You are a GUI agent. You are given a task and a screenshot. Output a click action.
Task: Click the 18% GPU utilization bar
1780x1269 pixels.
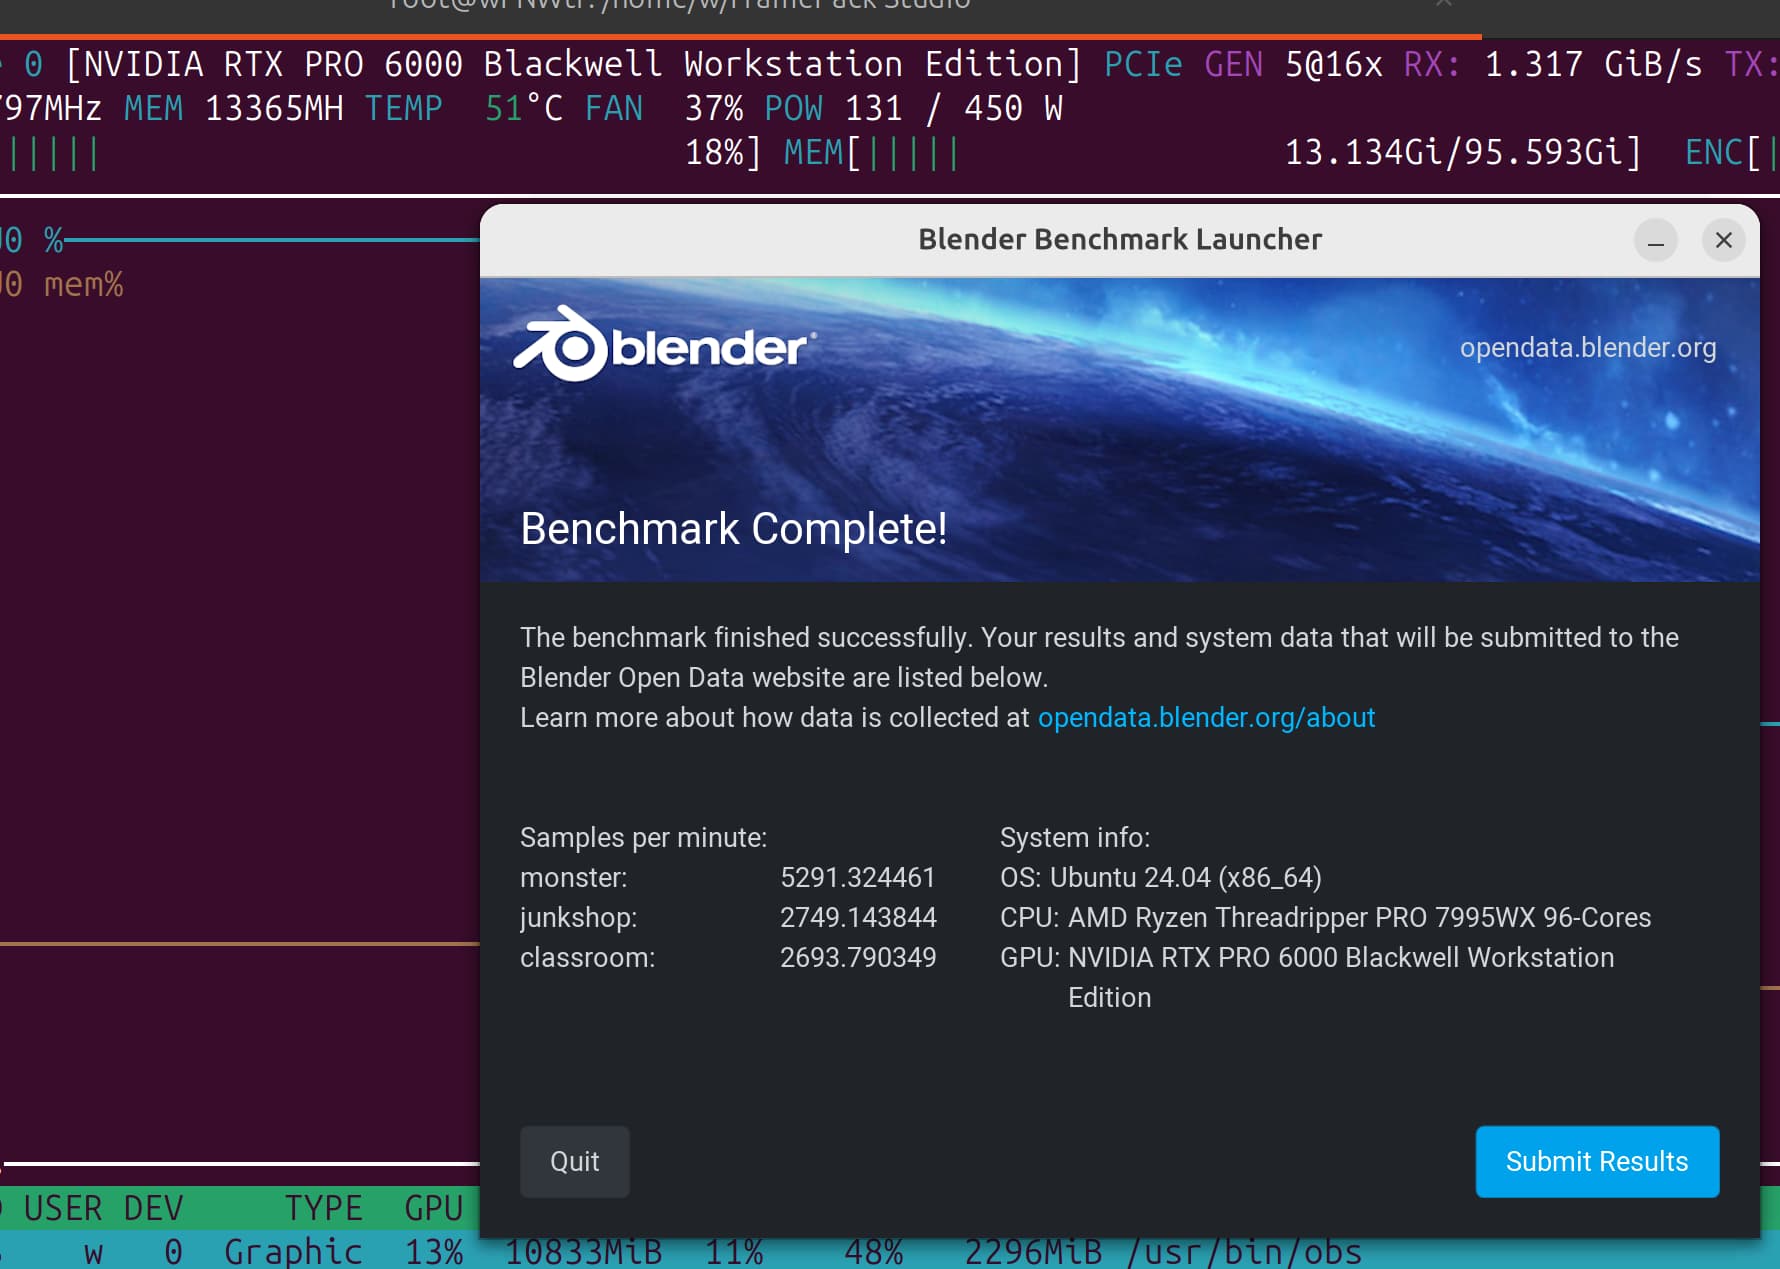[x=380, y=152]
